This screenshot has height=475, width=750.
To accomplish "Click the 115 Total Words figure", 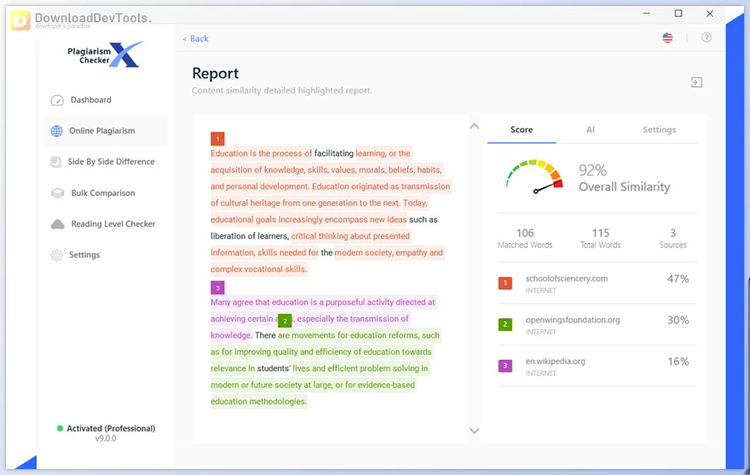I will point(600,233).
